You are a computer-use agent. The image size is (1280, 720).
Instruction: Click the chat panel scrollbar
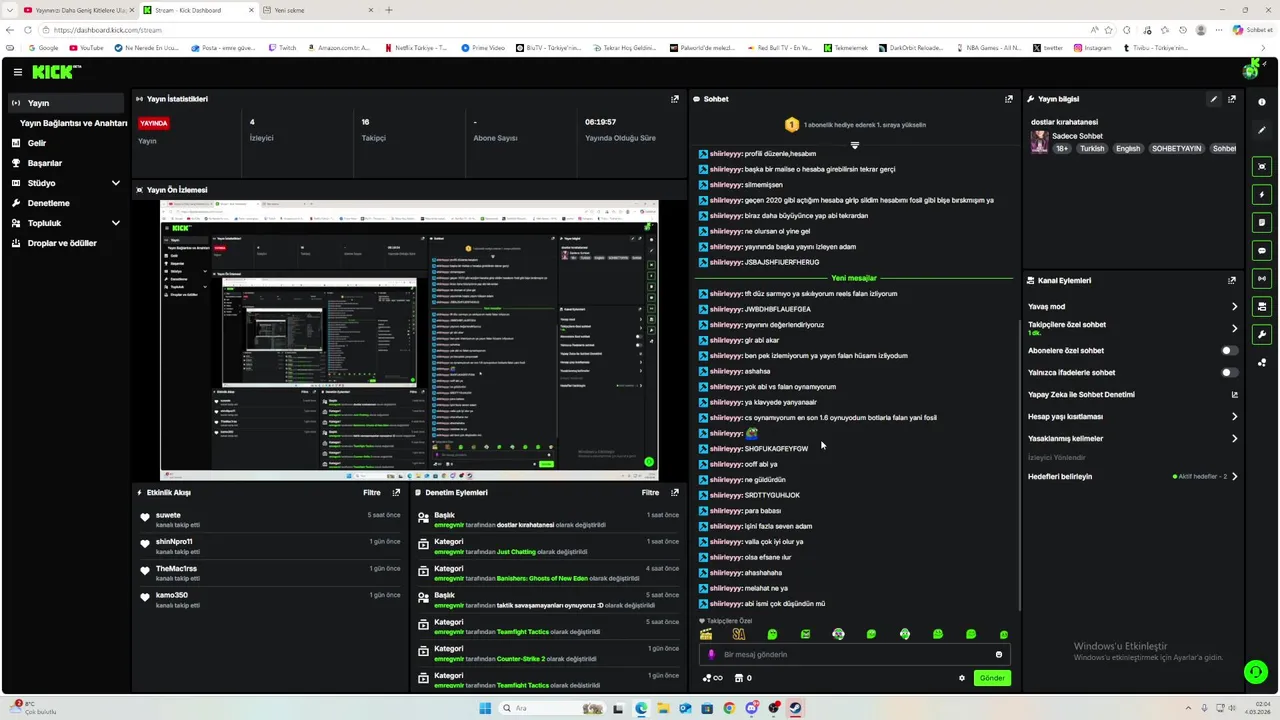click(1019, 465)
